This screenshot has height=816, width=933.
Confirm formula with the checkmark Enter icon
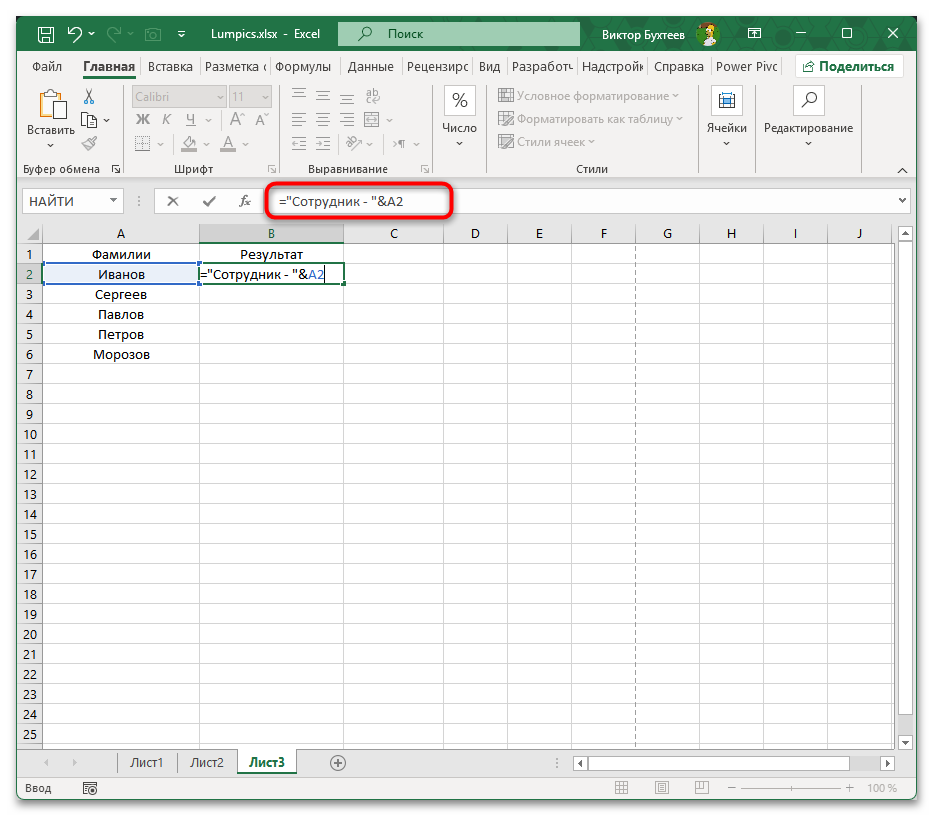coord(209,201)
